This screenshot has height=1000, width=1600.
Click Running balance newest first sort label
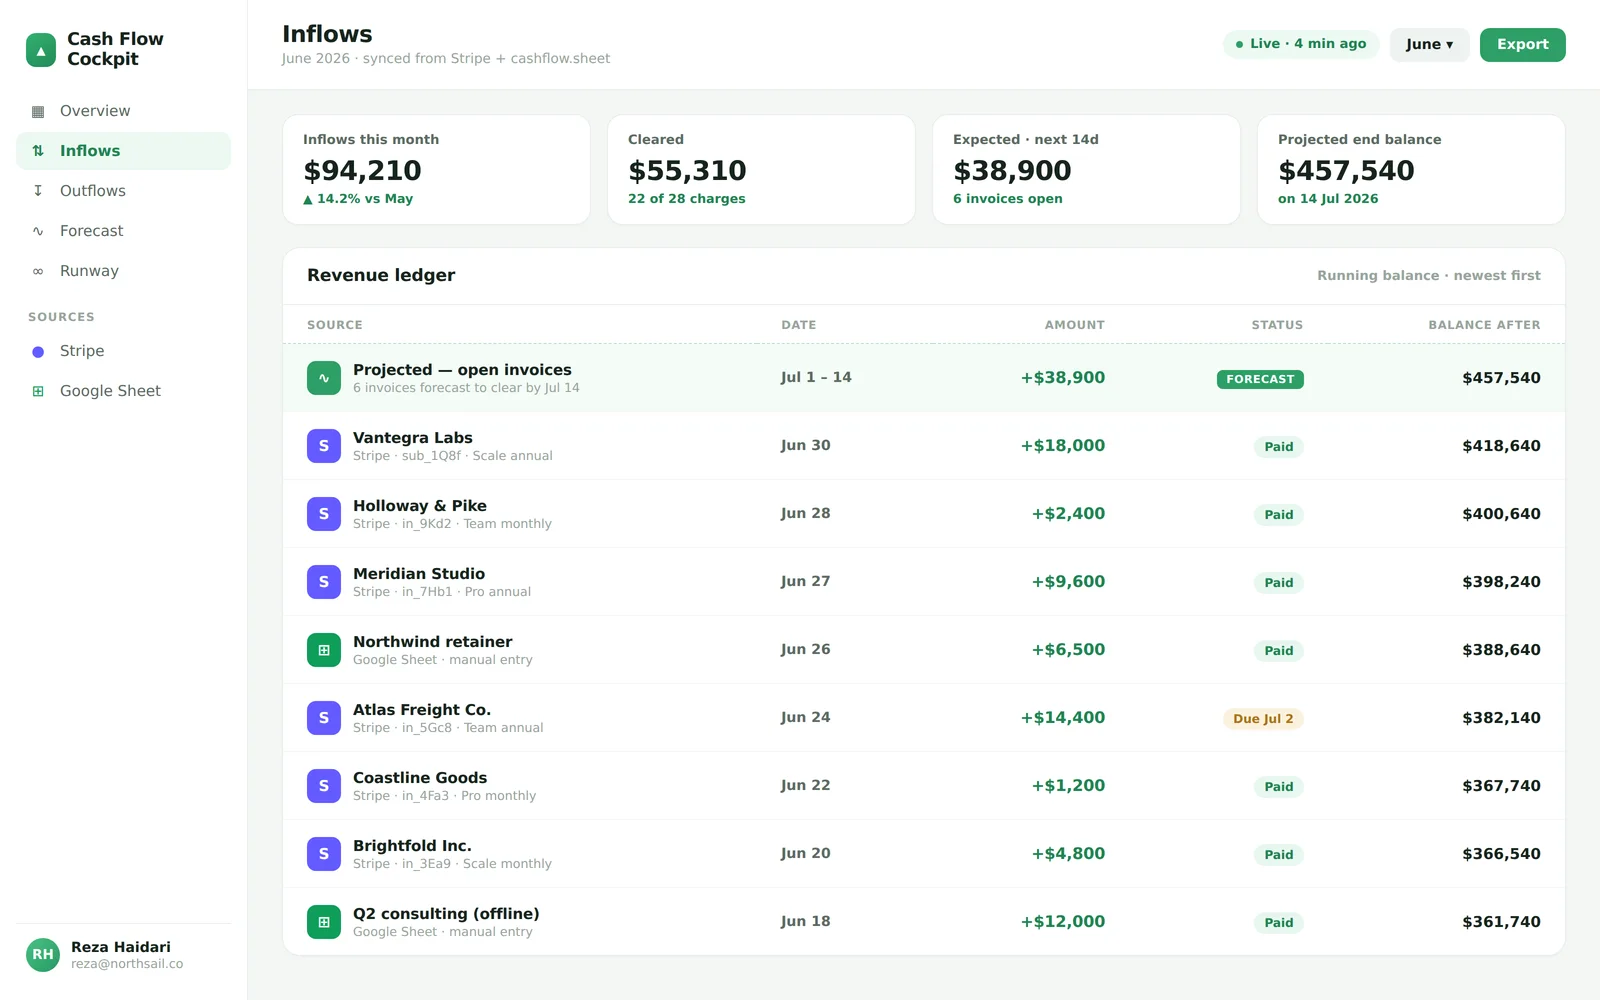point(1428,276)
